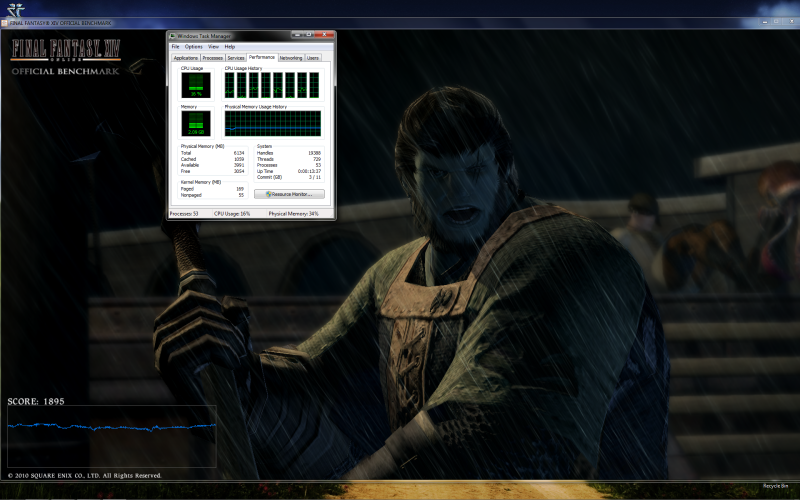Open the View menu in Task Manager

tap(213, 46)
